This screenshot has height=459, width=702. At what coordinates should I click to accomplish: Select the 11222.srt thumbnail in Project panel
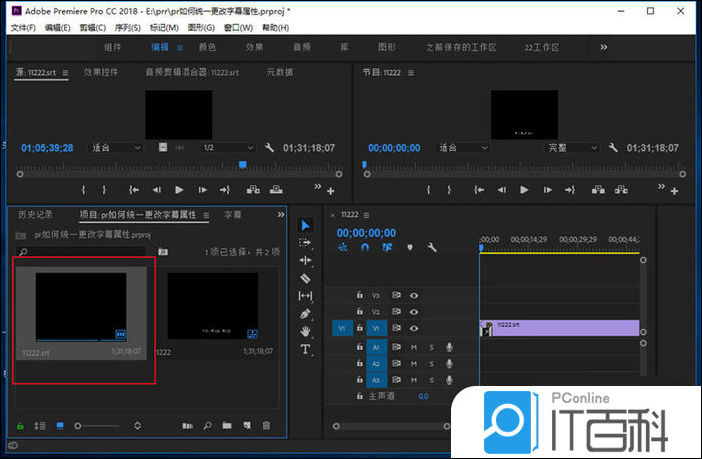tap(81, 309)
